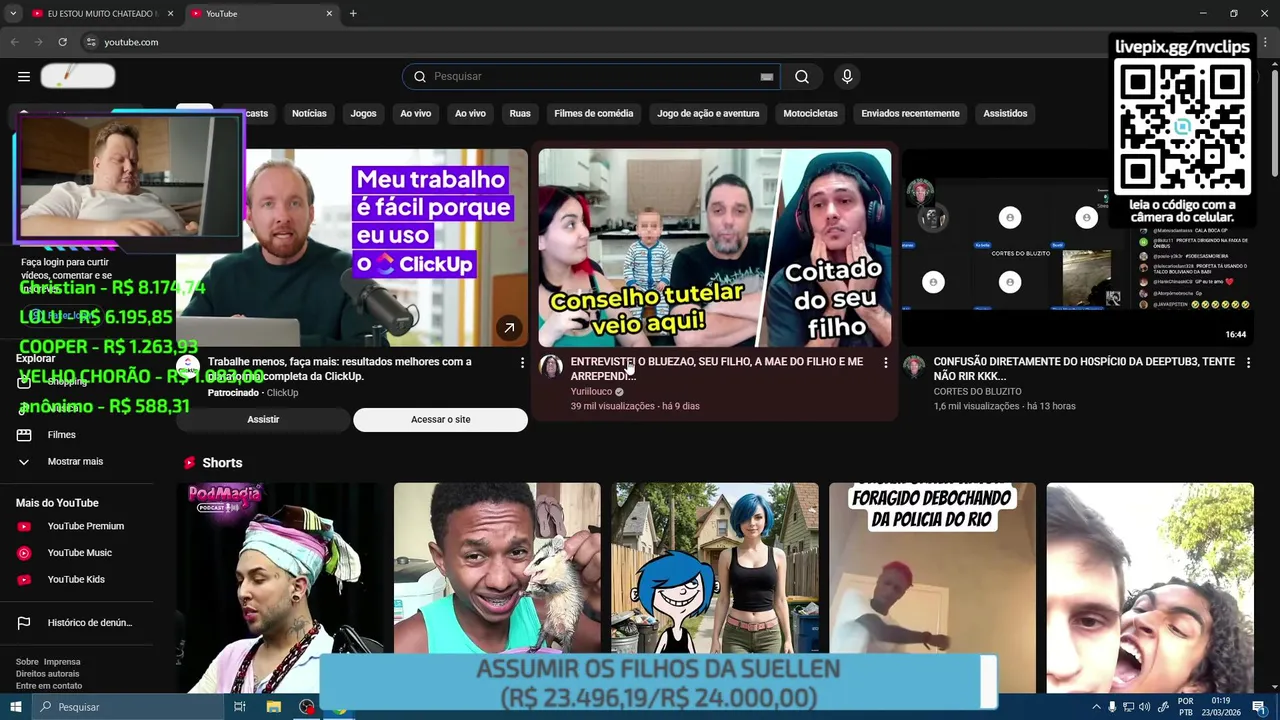Focus the Pesquisar search field
This screenshot has width=1280, height=720.
[x=590, y=76]
